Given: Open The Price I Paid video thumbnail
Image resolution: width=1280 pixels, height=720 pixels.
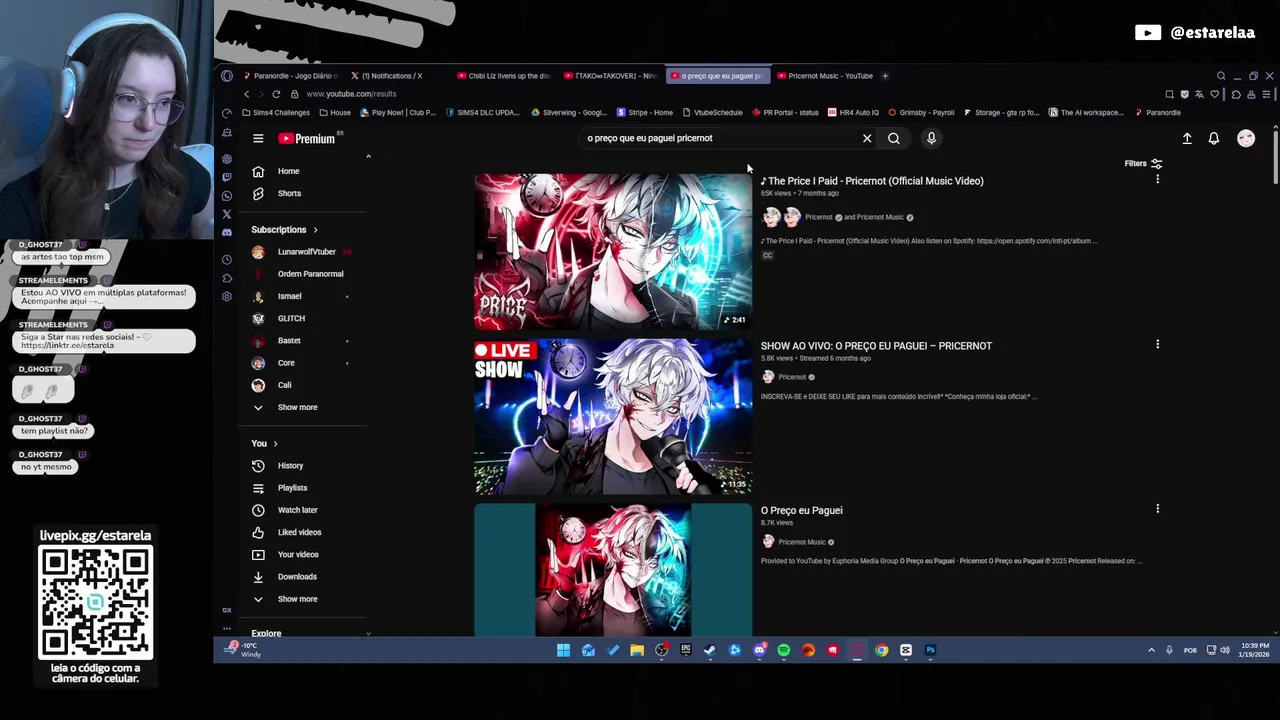Looking at the screenshot, I should click(x=613, y=251).
